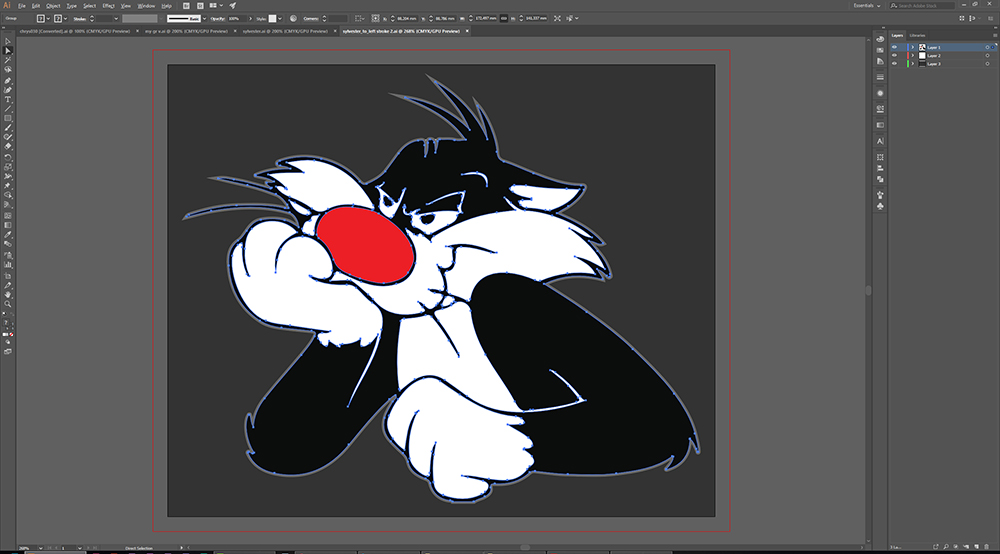Select the Eraser tool

[8, 147]
